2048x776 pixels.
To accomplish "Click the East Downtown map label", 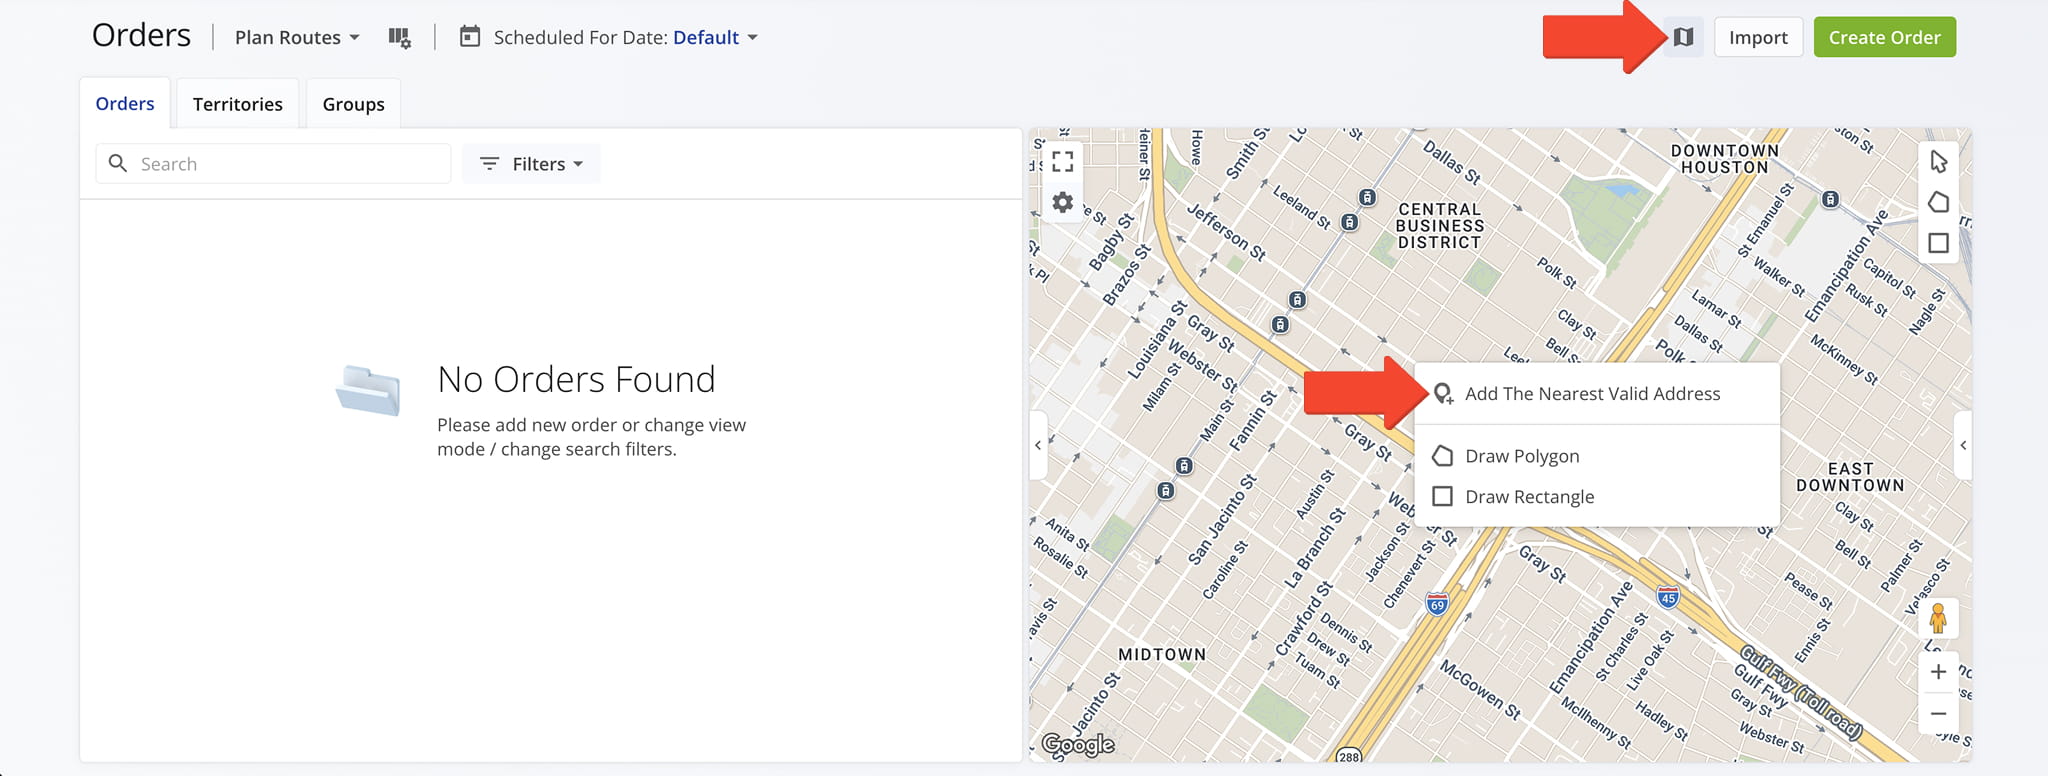I will coord(1850,477).
